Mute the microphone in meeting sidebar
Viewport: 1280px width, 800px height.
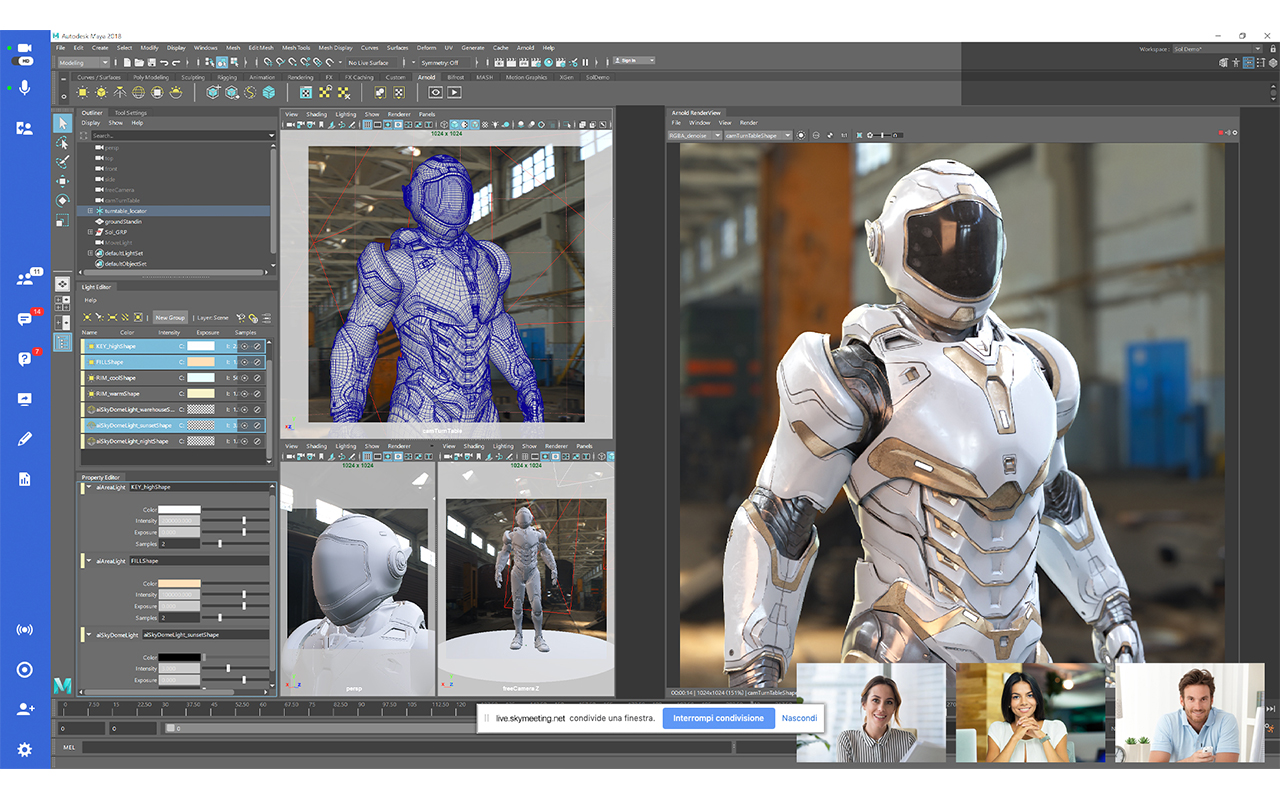pos(25,87)
